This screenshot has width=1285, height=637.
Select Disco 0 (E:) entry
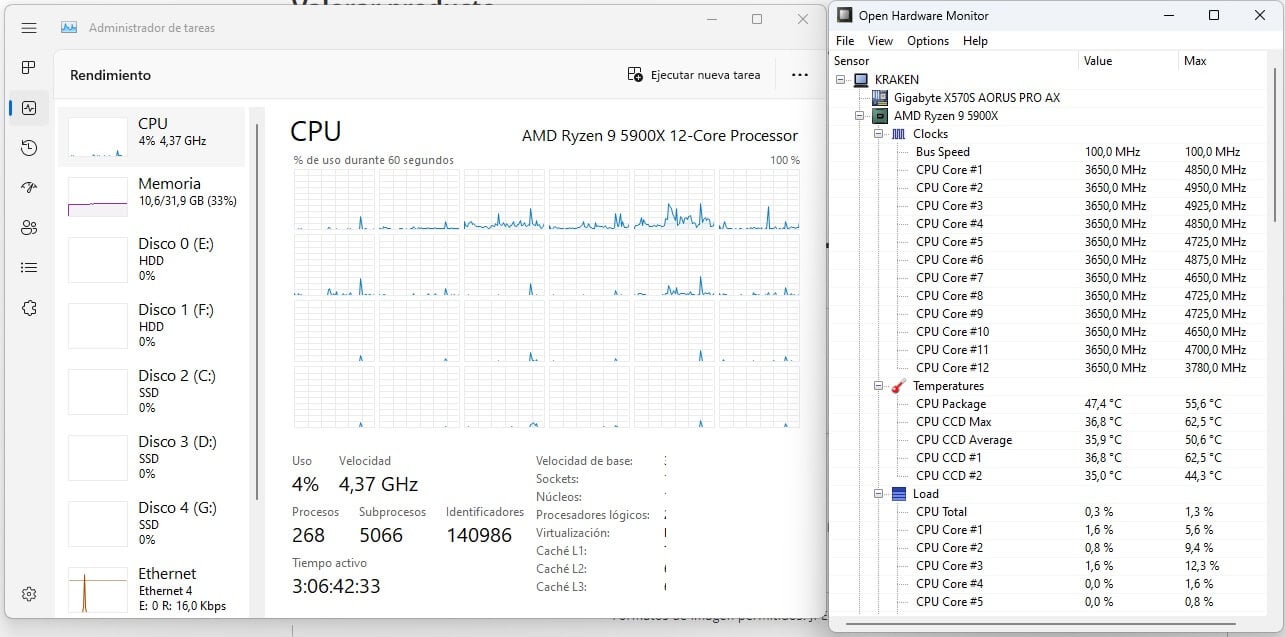[x=151, y=260]
